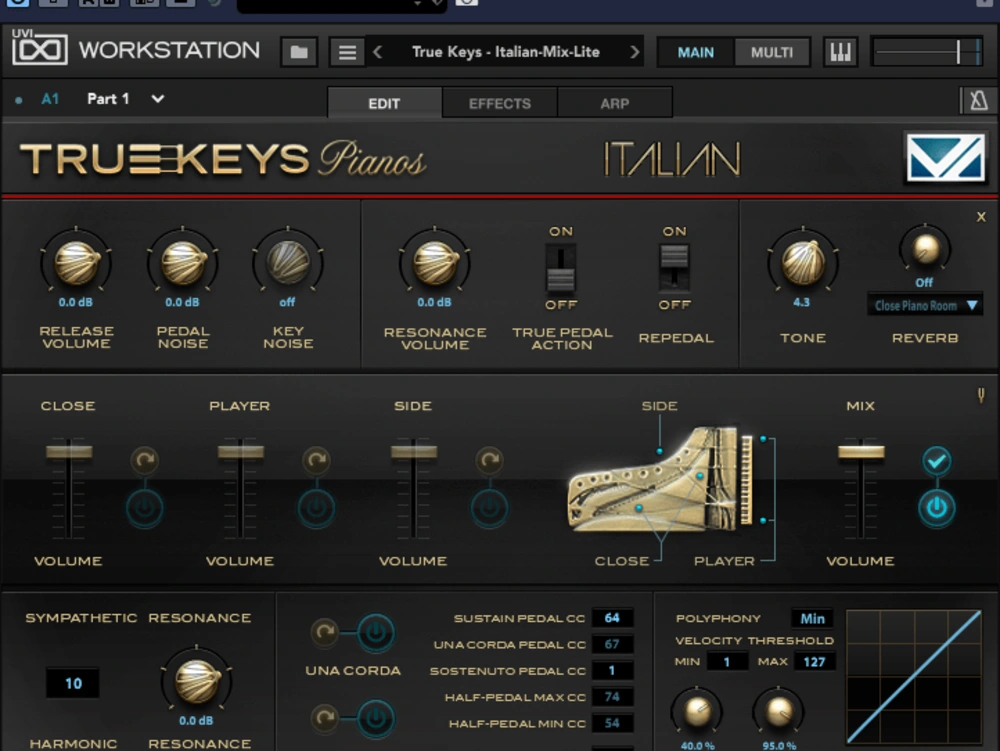Open the Close Piano Room reverb dropdown
This screenshot has height=751, width=1000.
click(x=923, y=305)
